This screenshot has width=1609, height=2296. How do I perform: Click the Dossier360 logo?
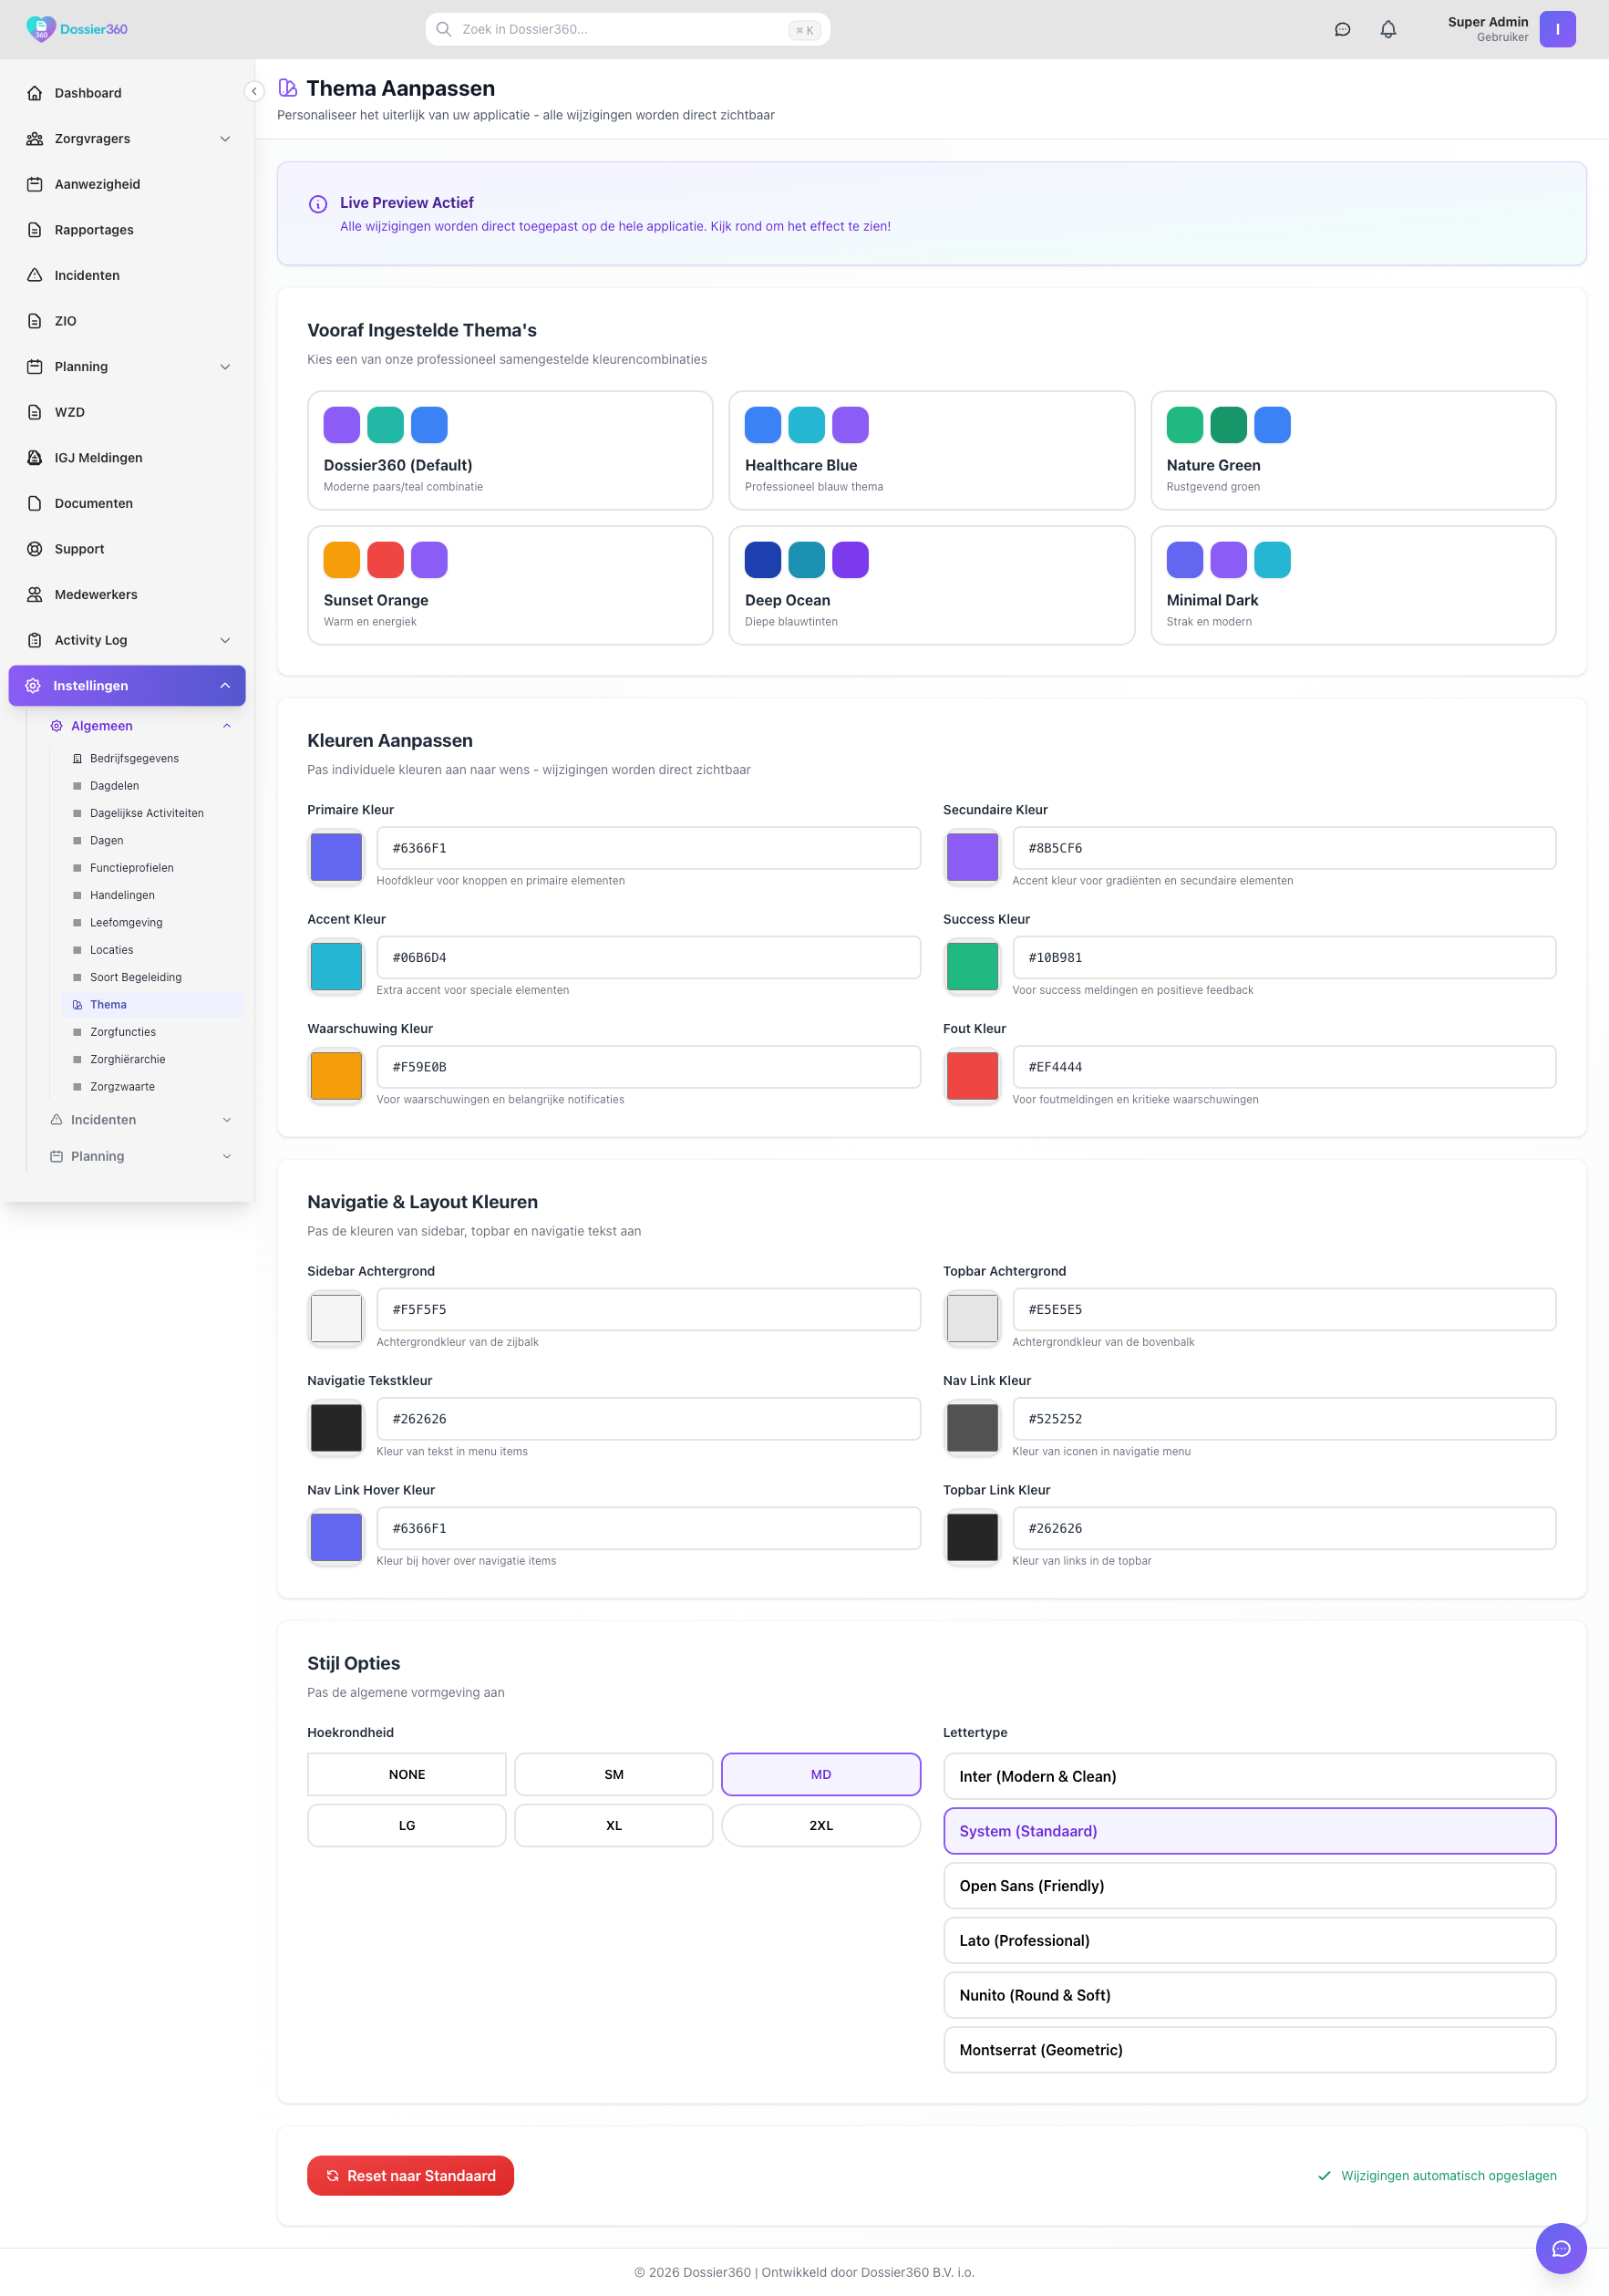[x=77, y=29]
